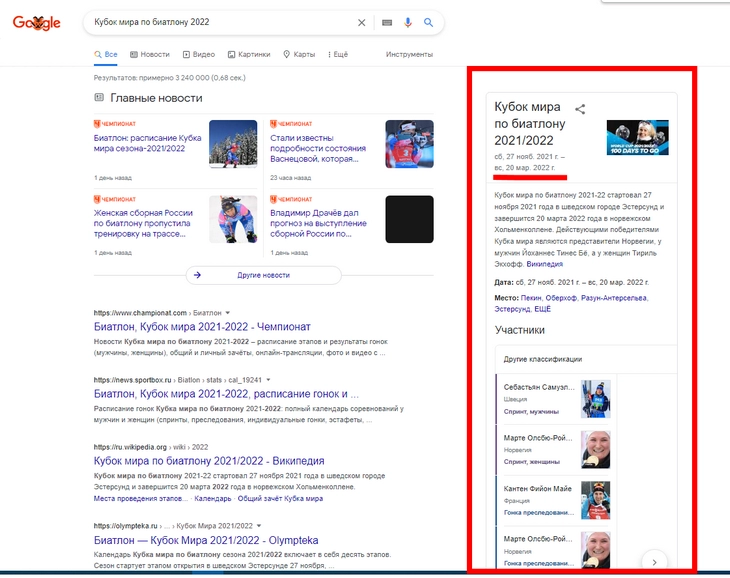Open Инструменты search tools
Image resolution: width=730 pixels, height=578 pixels.
click(x=409, y=54)
